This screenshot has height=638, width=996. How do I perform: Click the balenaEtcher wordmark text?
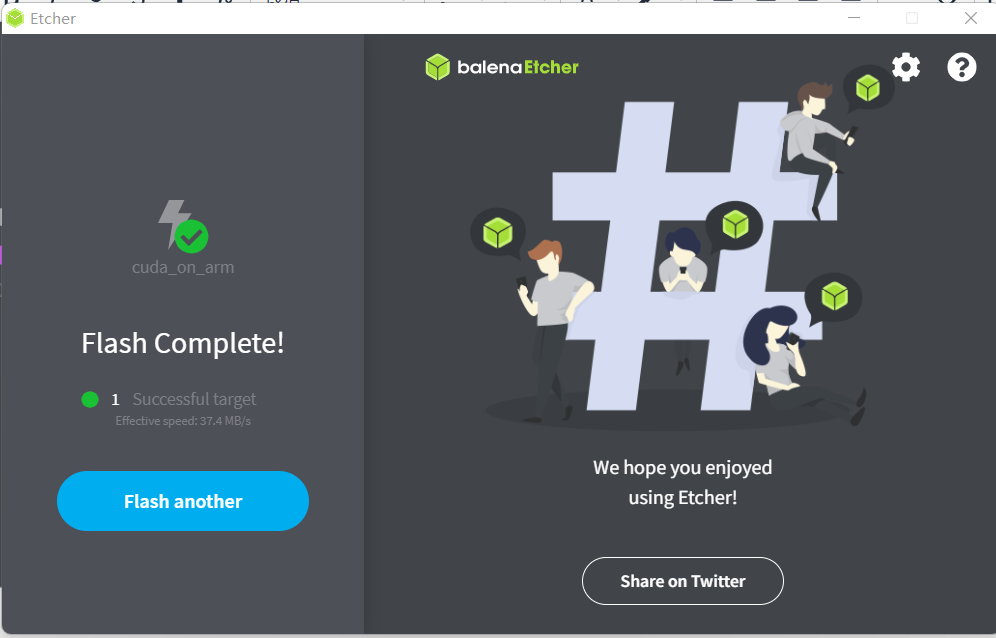[518, 67]
